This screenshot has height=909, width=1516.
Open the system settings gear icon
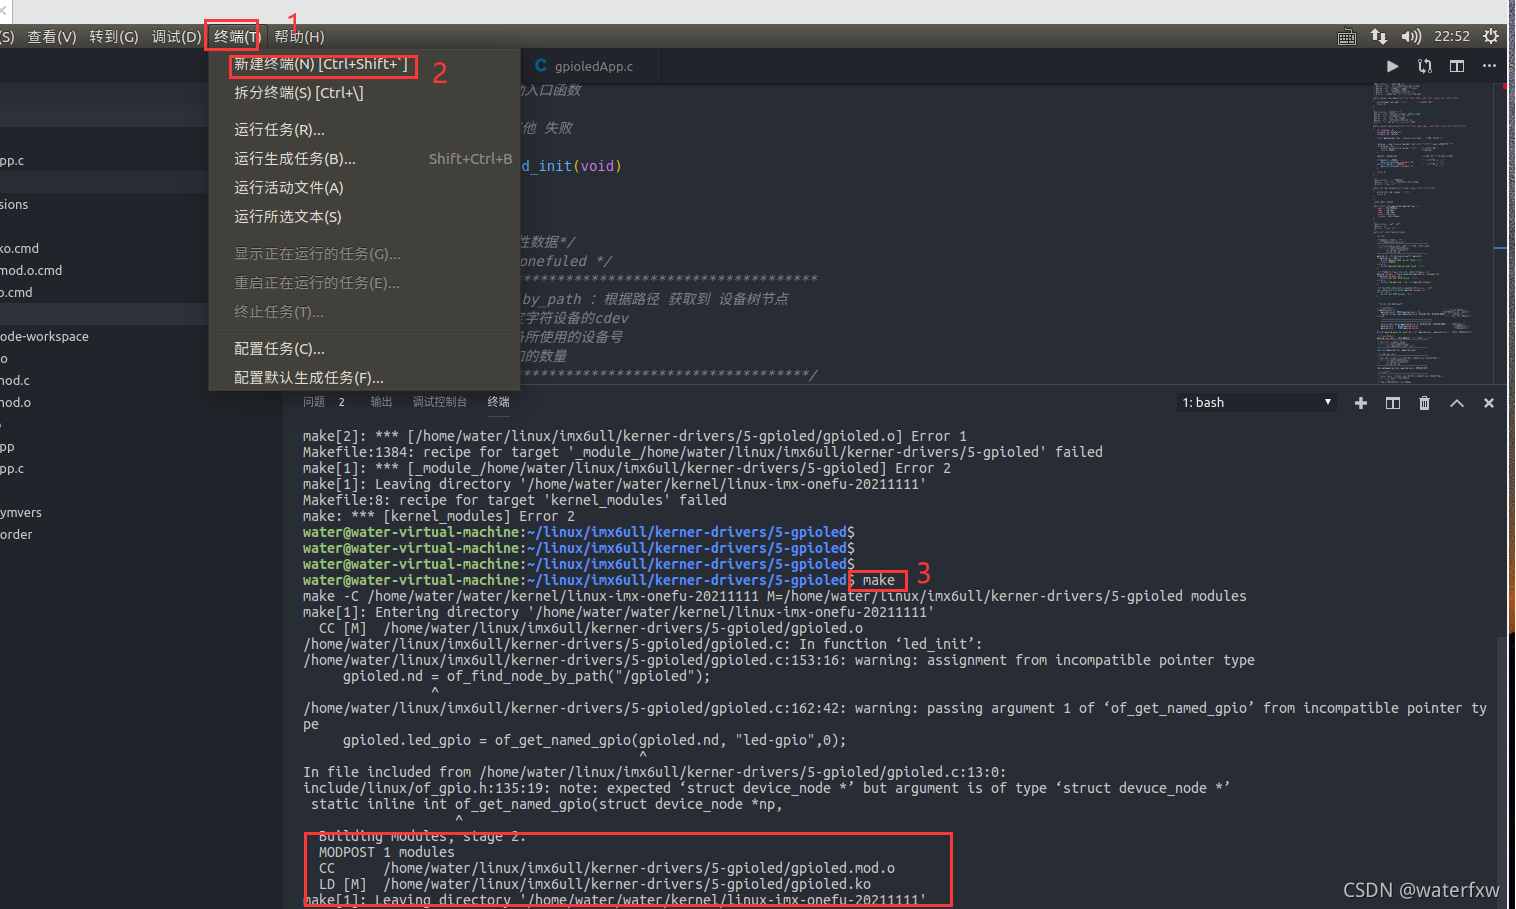click(1491, 36)
